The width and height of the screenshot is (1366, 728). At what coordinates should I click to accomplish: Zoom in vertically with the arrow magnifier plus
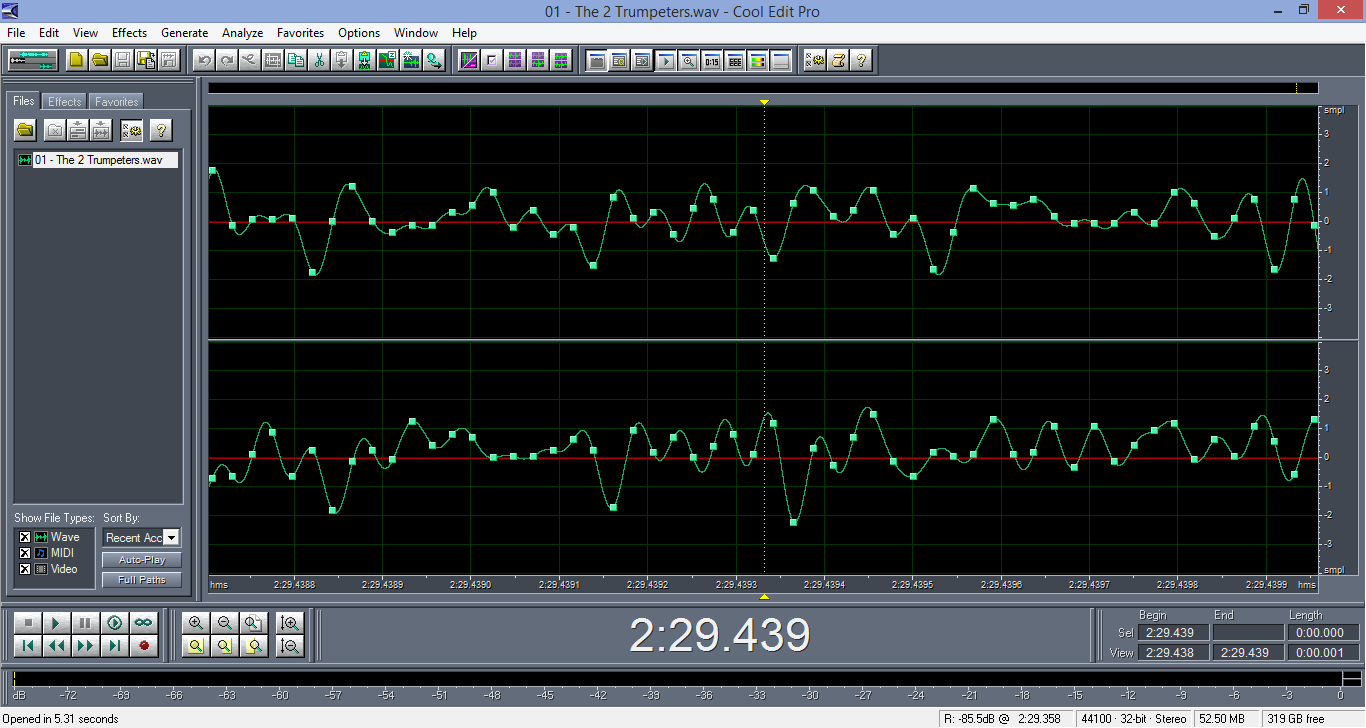[290, 622]
